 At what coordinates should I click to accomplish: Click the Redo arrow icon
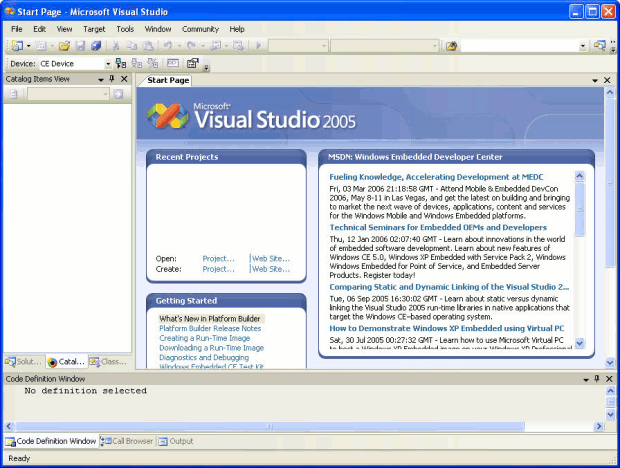(191, 46)
